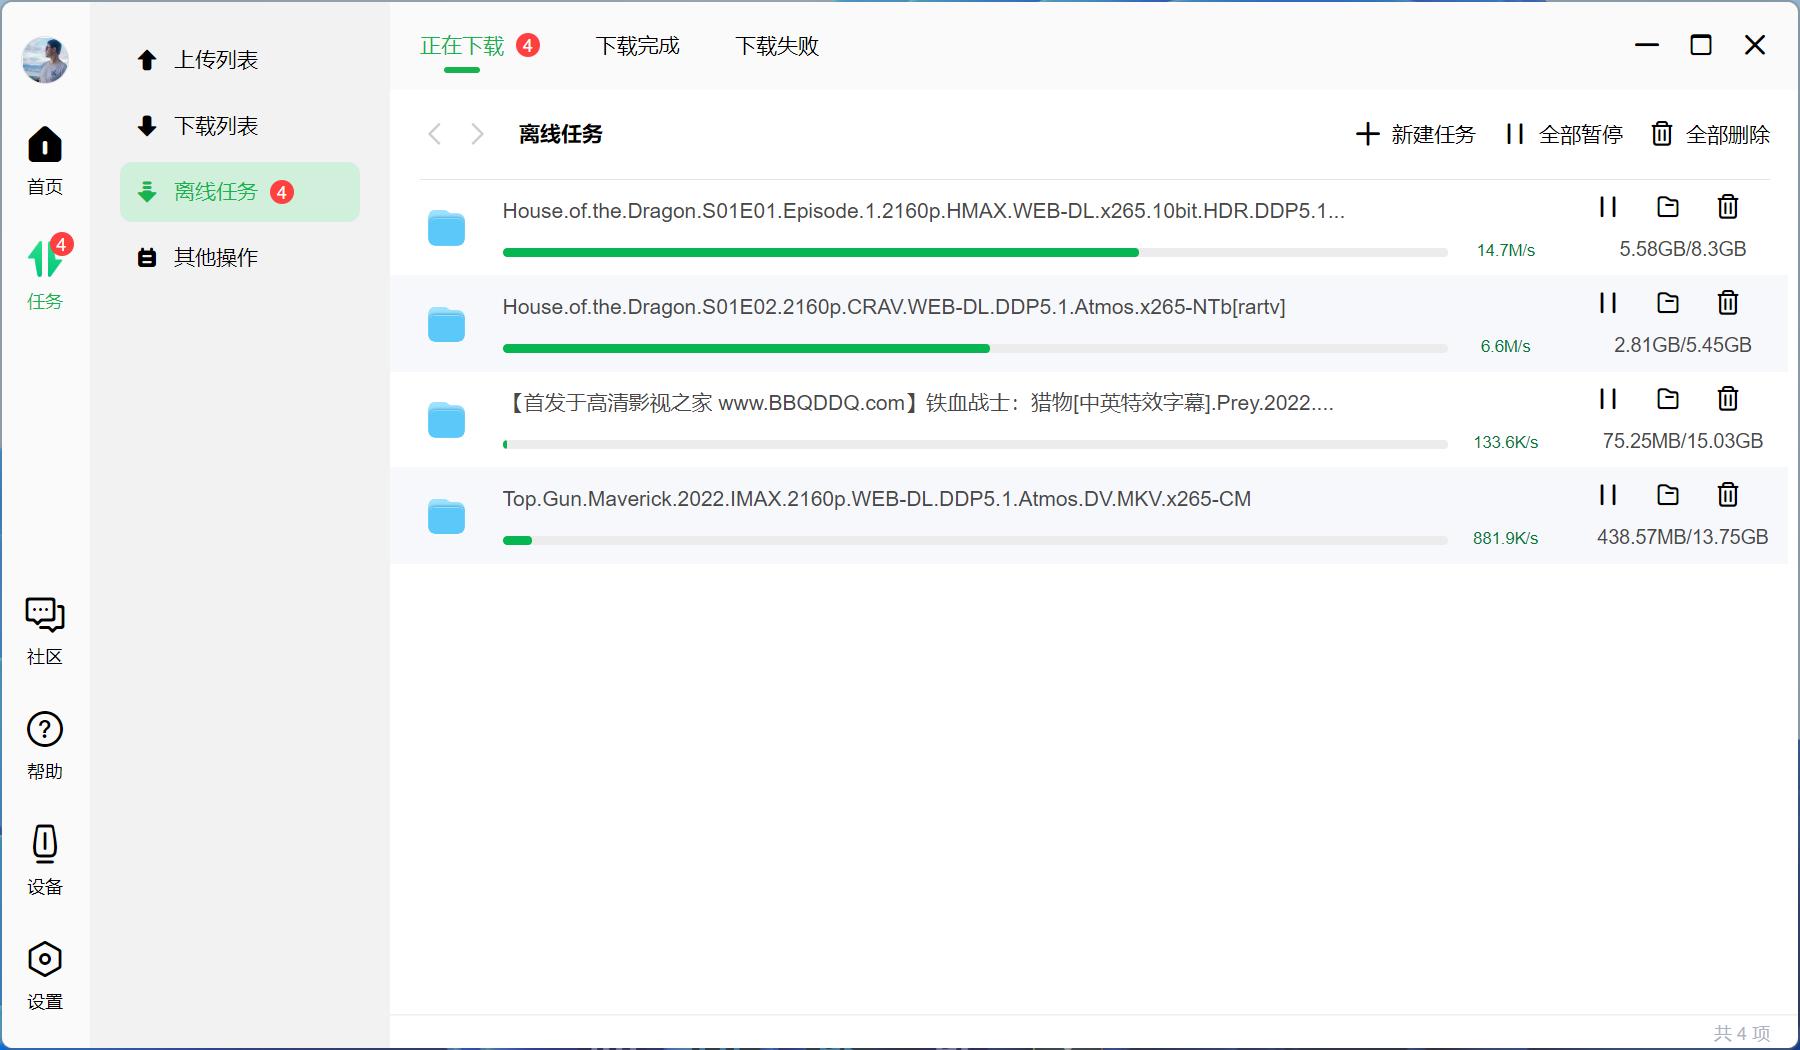Go back using the left navigation arrow
1800x1050 pixels.
pos(435,134)
